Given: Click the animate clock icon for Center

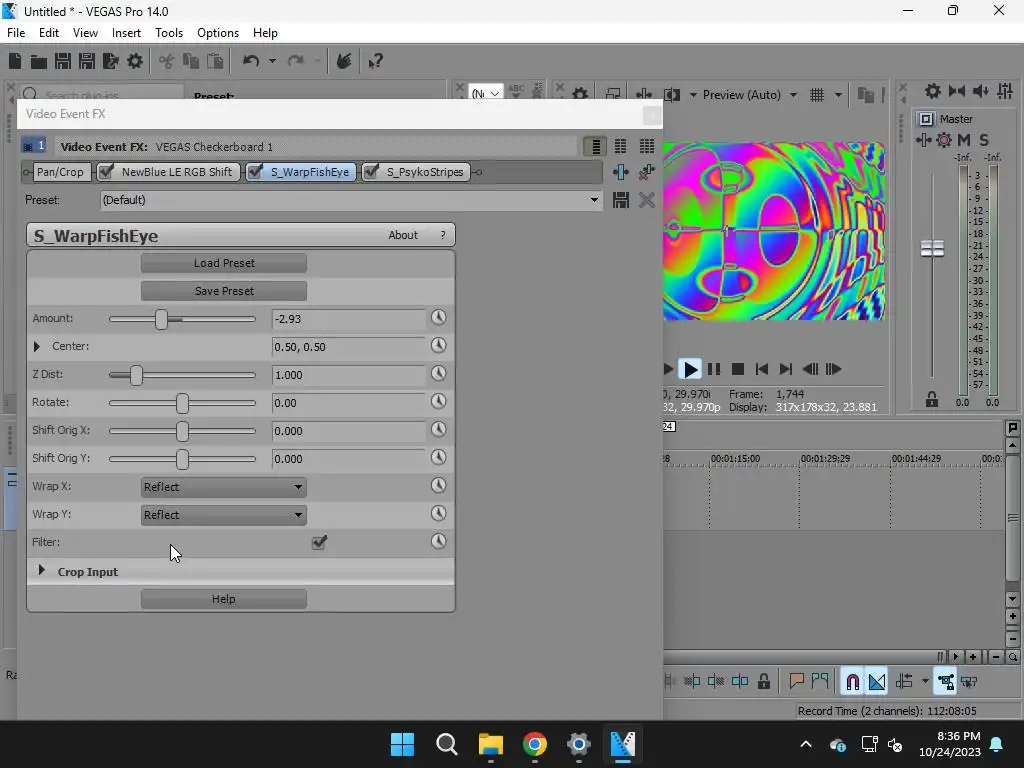Looking at the screenshot, I should [x=438, y=345].
